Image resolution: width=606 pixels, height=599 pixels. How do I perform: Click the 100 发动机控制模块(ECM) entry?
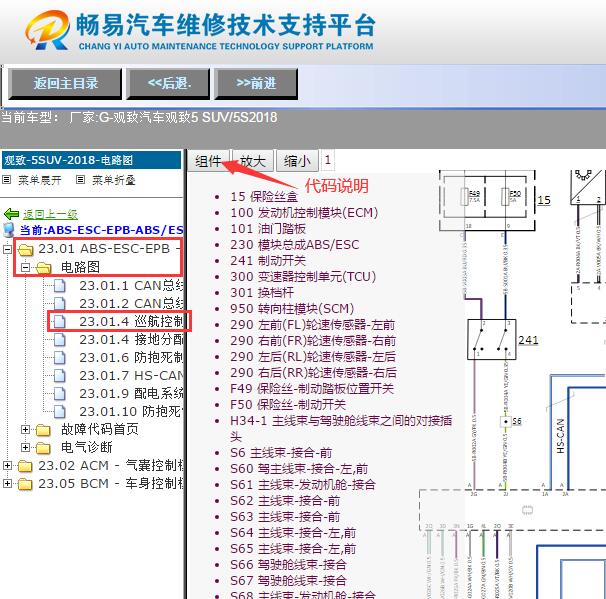point(304,213)
